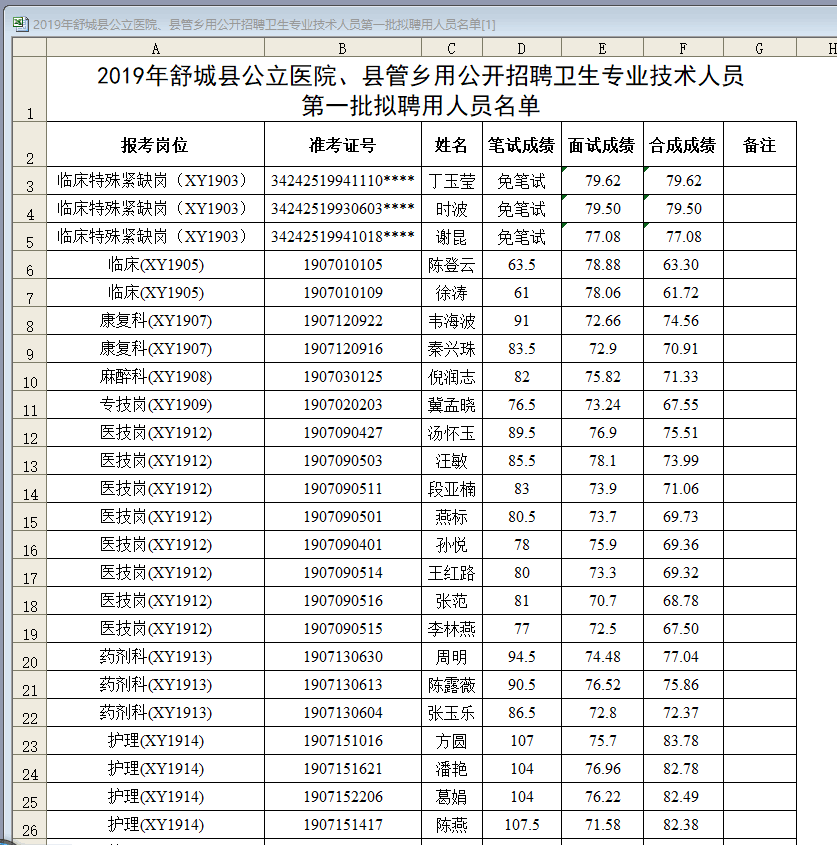Screen dimensions: 837x845
Task: Select exam number cell 1907120916
Action: coord(343,349)
